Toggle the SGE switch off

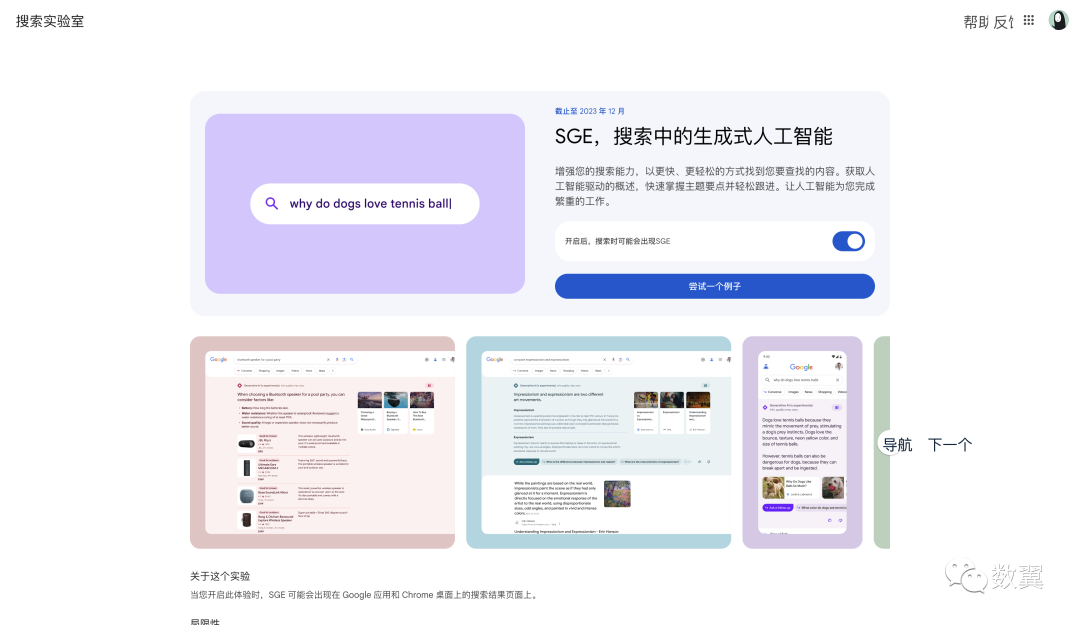click(x=849, y=241)
